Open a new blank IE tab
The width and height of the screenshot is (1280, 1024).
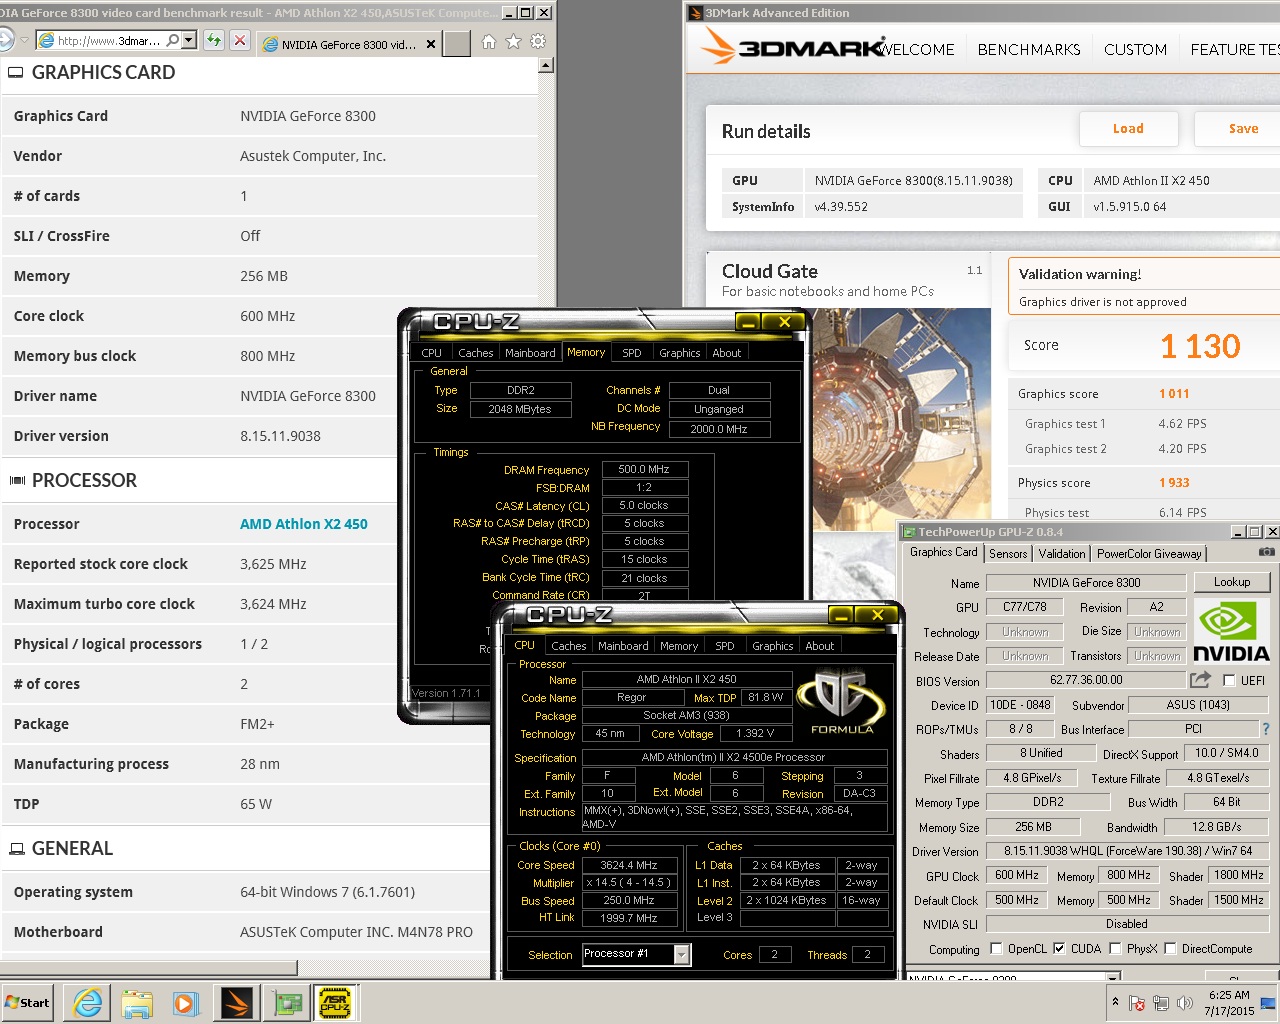tap(457, 43)
